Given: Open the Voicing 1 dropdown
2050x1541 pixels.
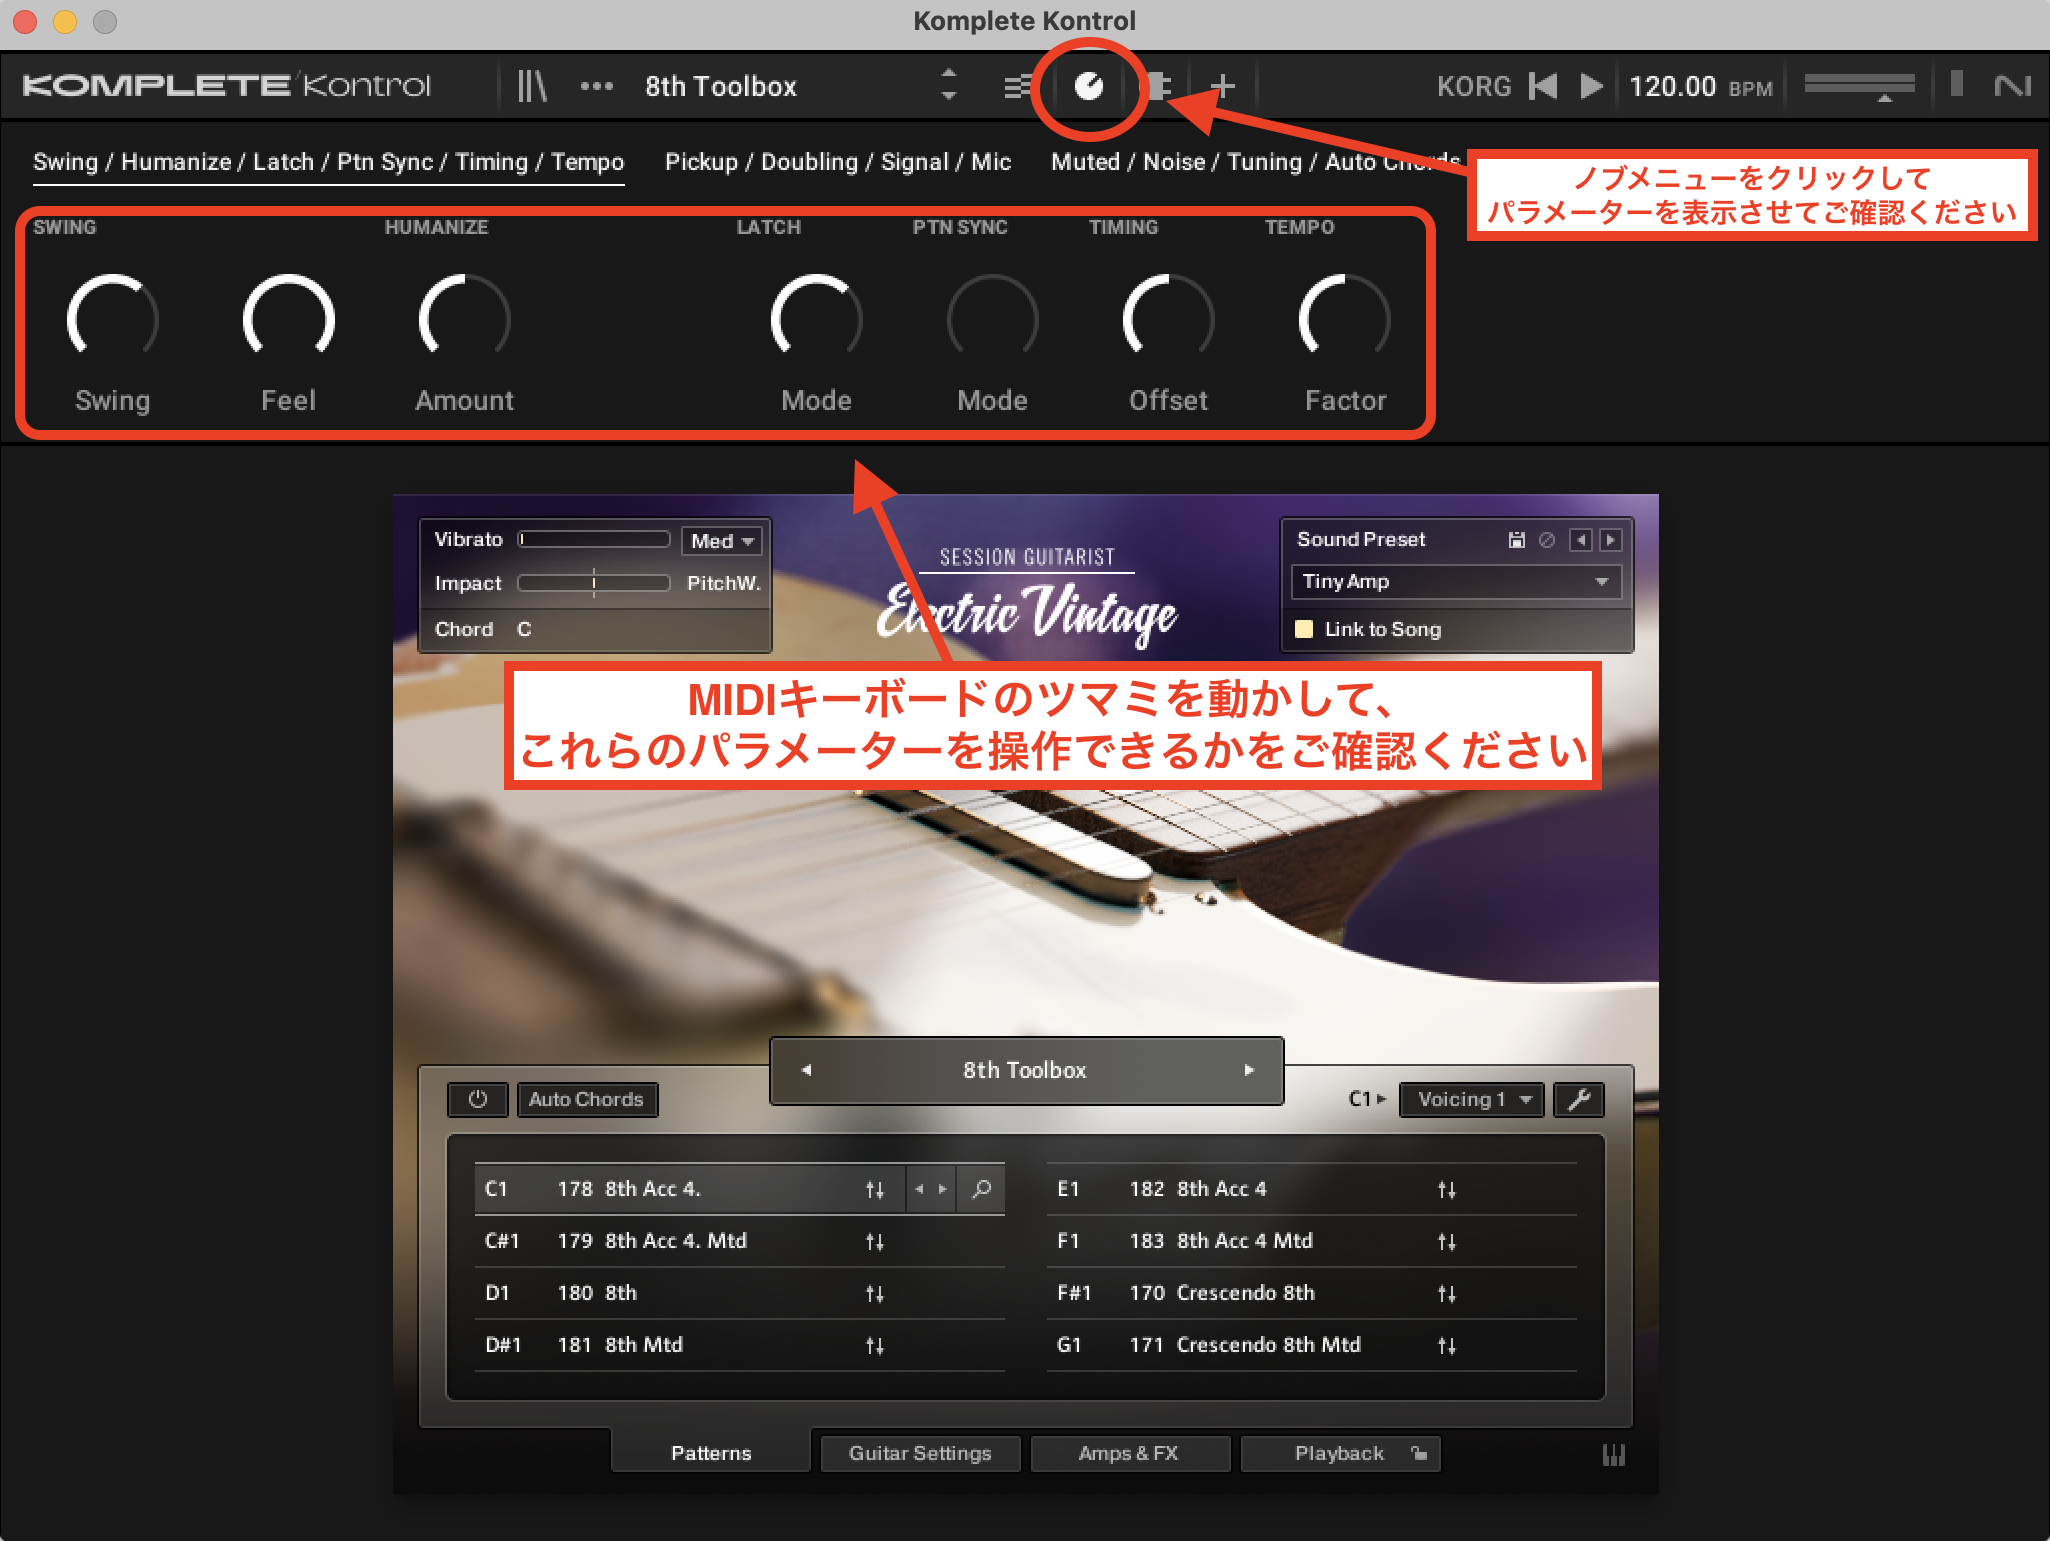Looking at the screenshot, I should 1471,1099.
